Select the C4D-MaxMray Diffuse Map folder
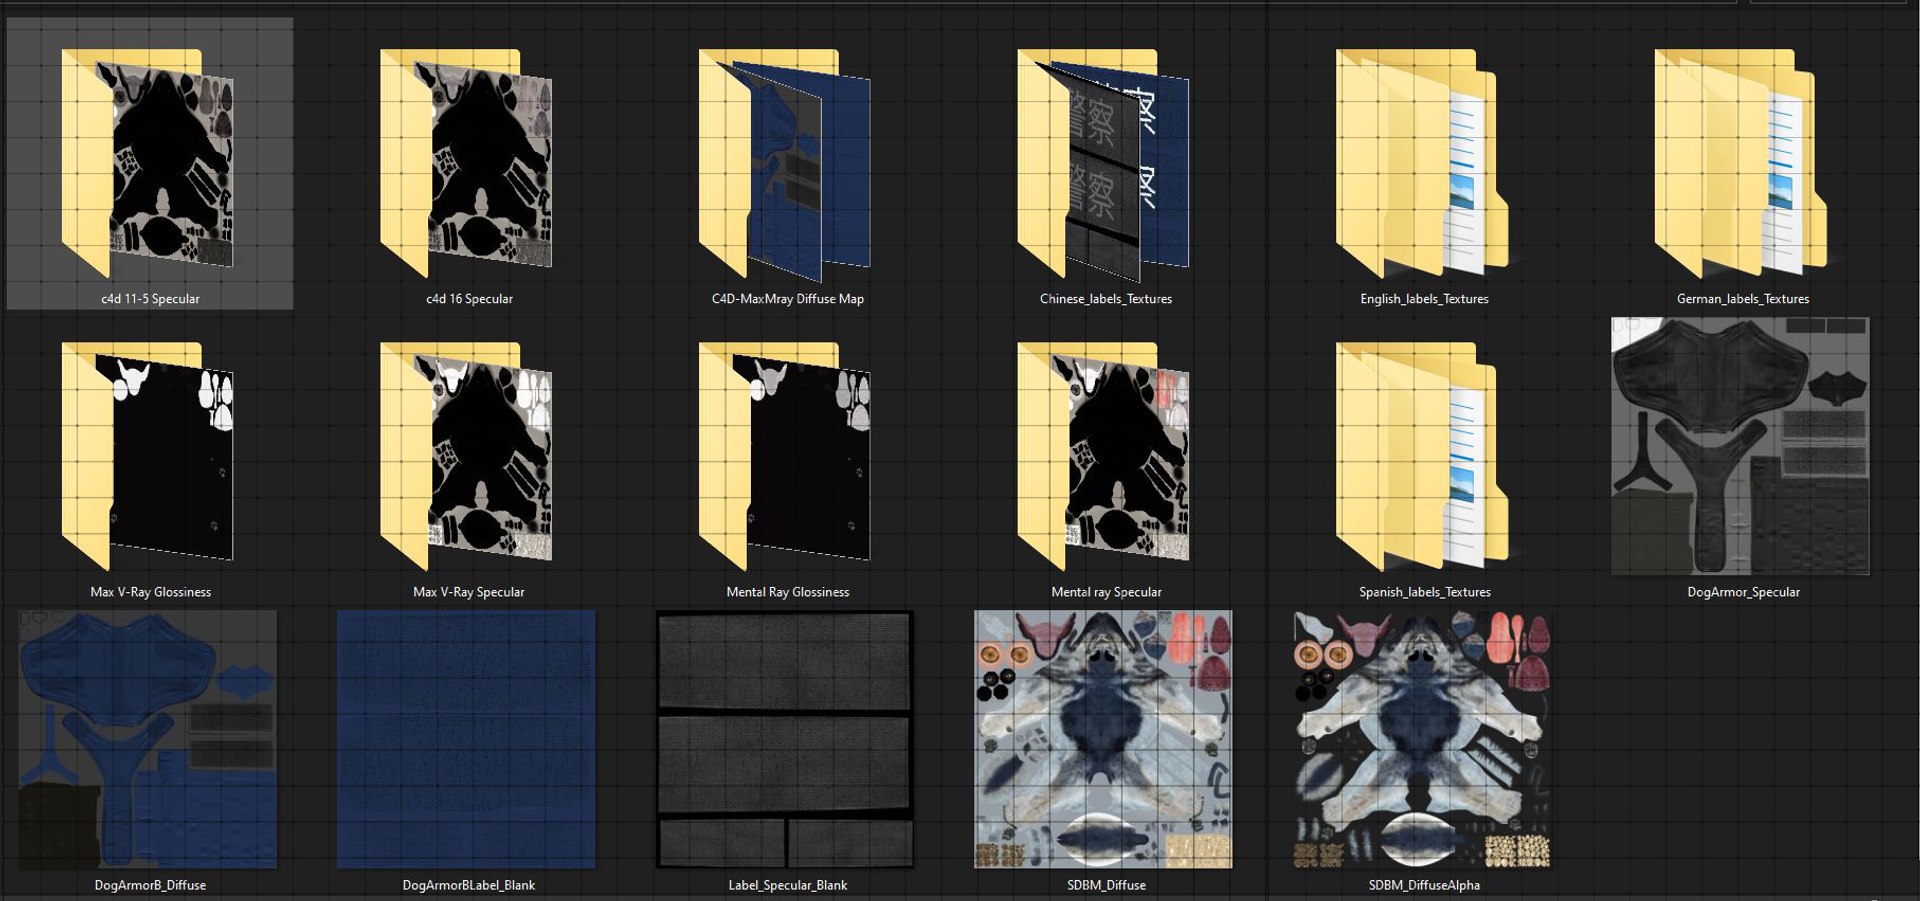The height and width of the screenshot is (901, 1920). [x=785, y=164]
